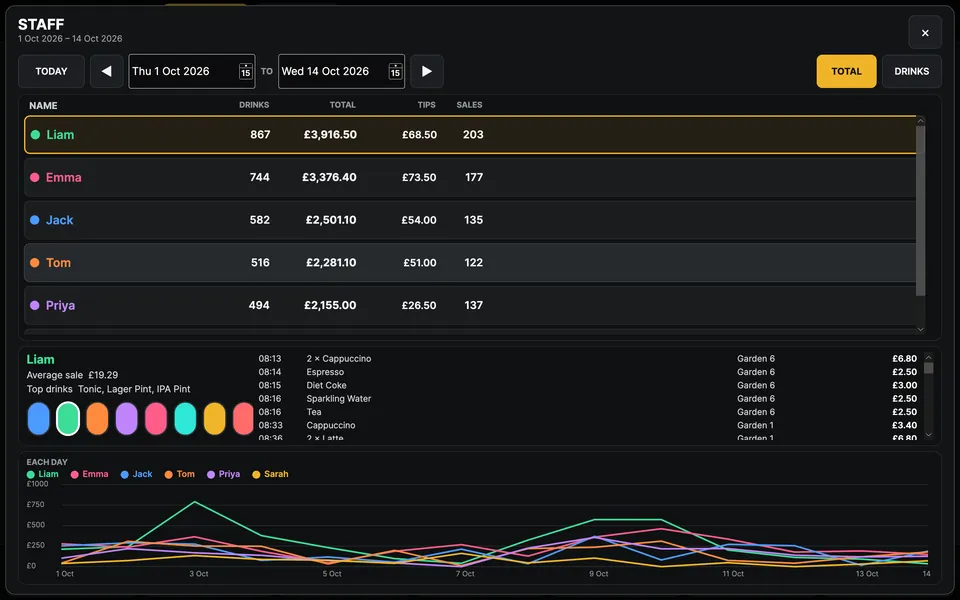Pick the coral red colour swatch

(244, 419)
